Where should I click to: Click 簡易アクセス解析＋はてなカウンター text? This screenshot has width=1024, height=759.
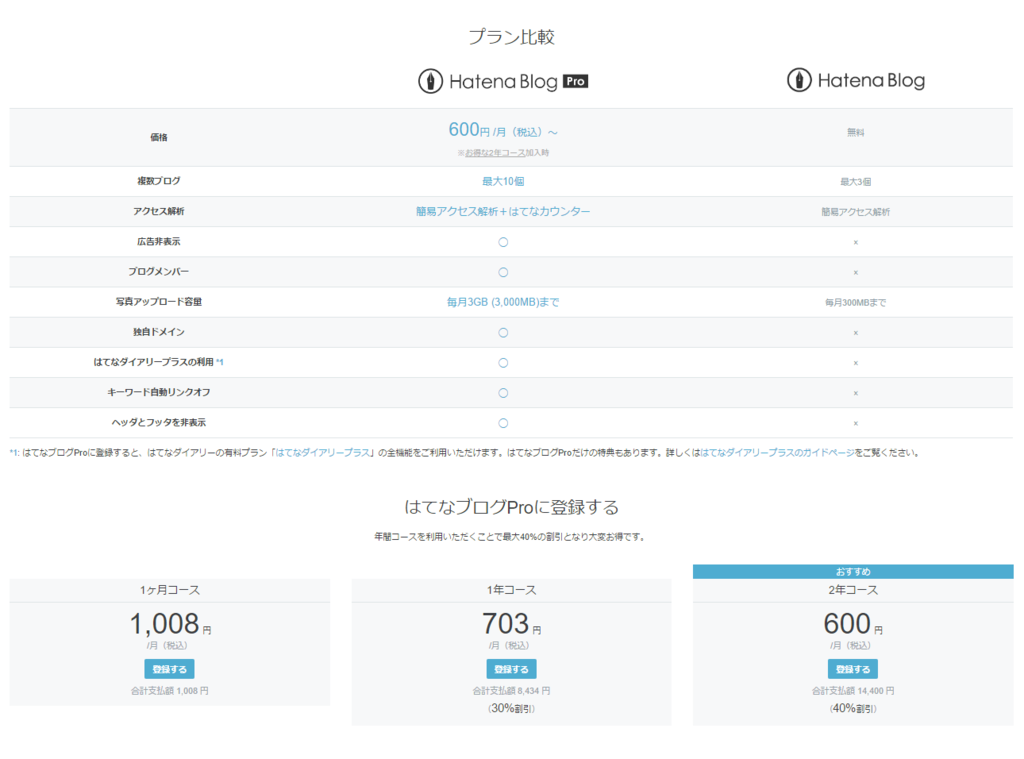[x=503, y=212]
